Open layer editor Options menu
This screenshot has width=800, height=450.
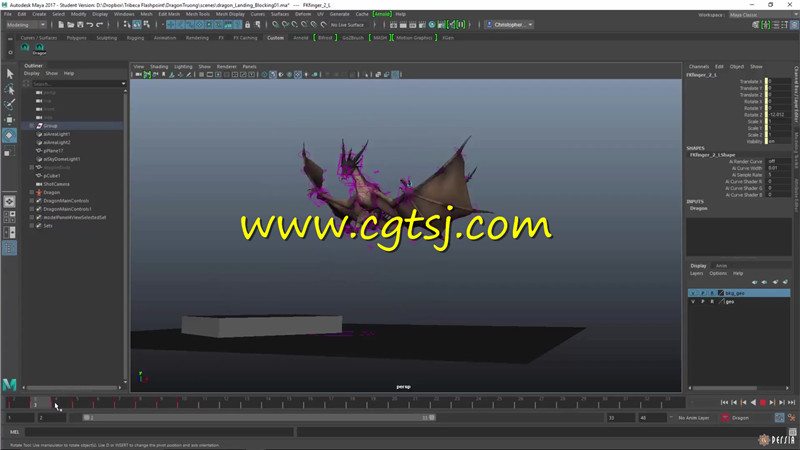718,273
